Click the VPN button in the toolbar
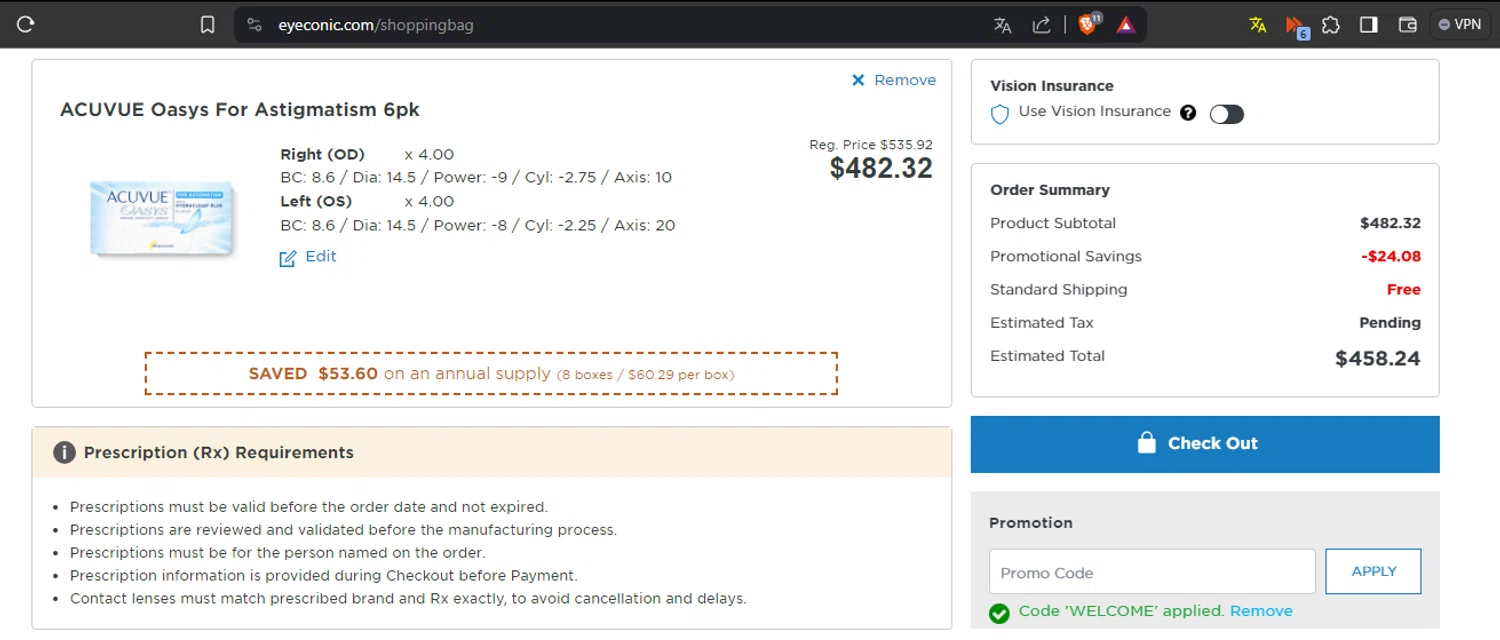The image size is (1500, 640). click(x=1460, y=25)
